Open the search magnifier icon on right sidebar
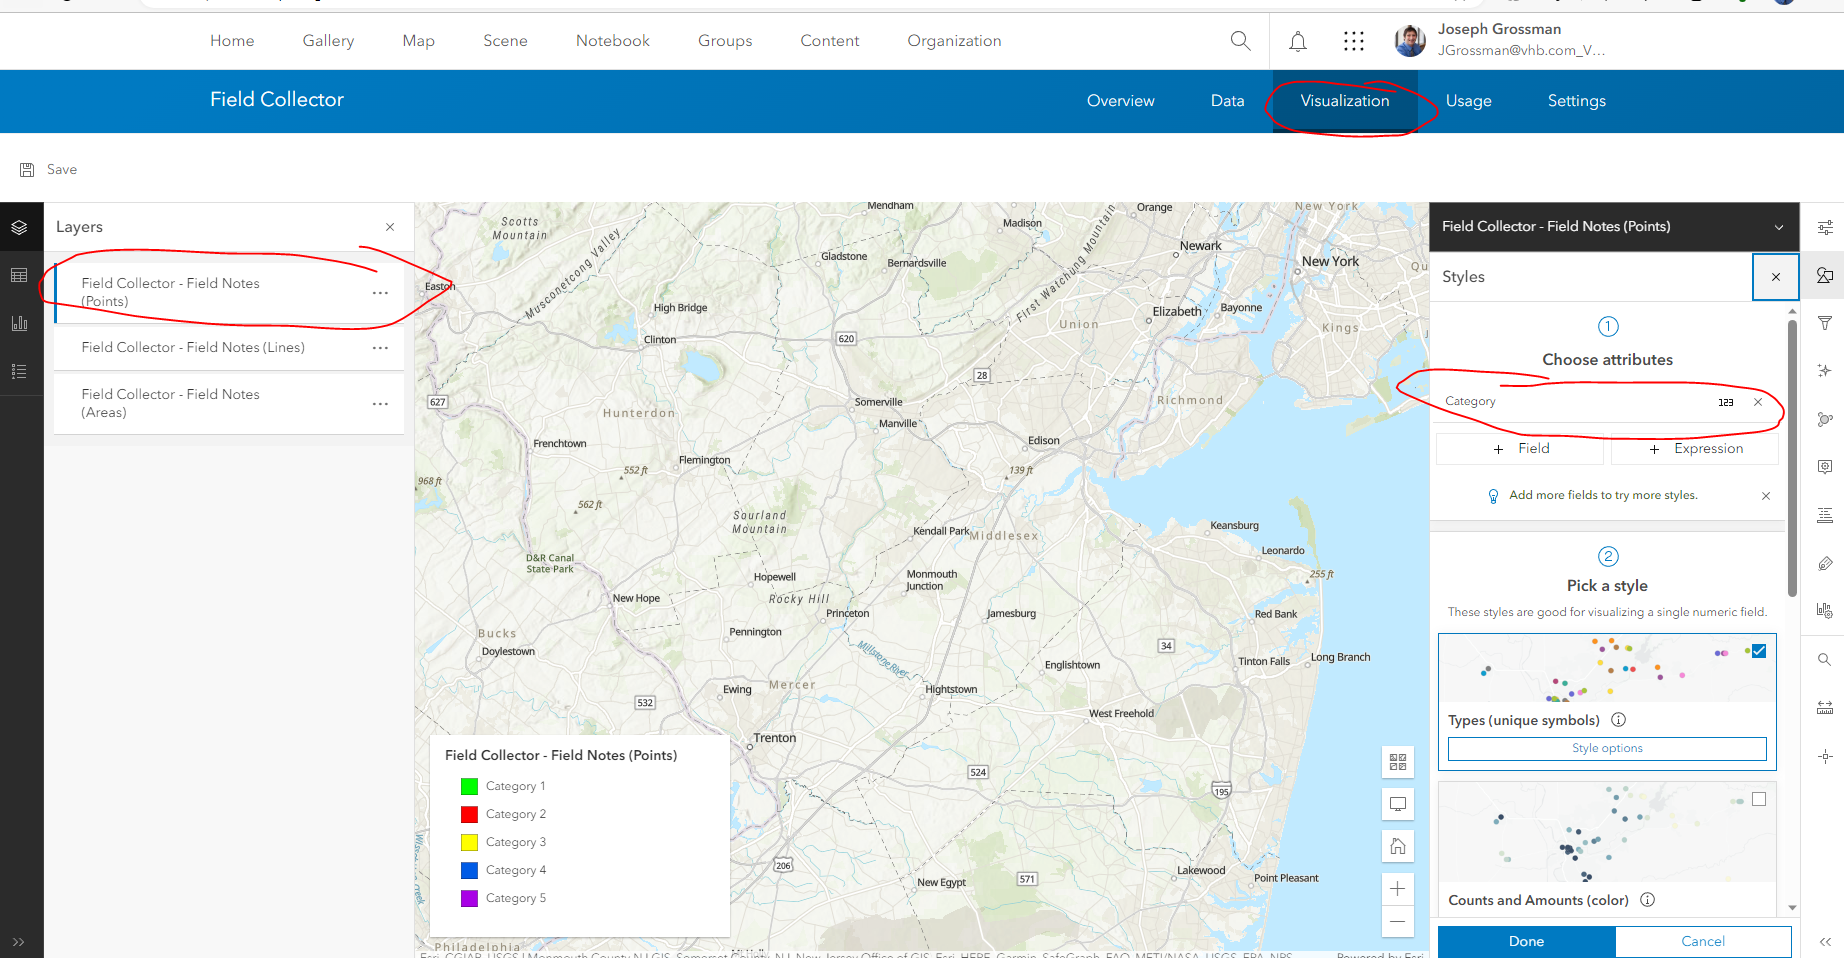The height and width of the screenshot is (958, 1844). tap(1826, 659)
